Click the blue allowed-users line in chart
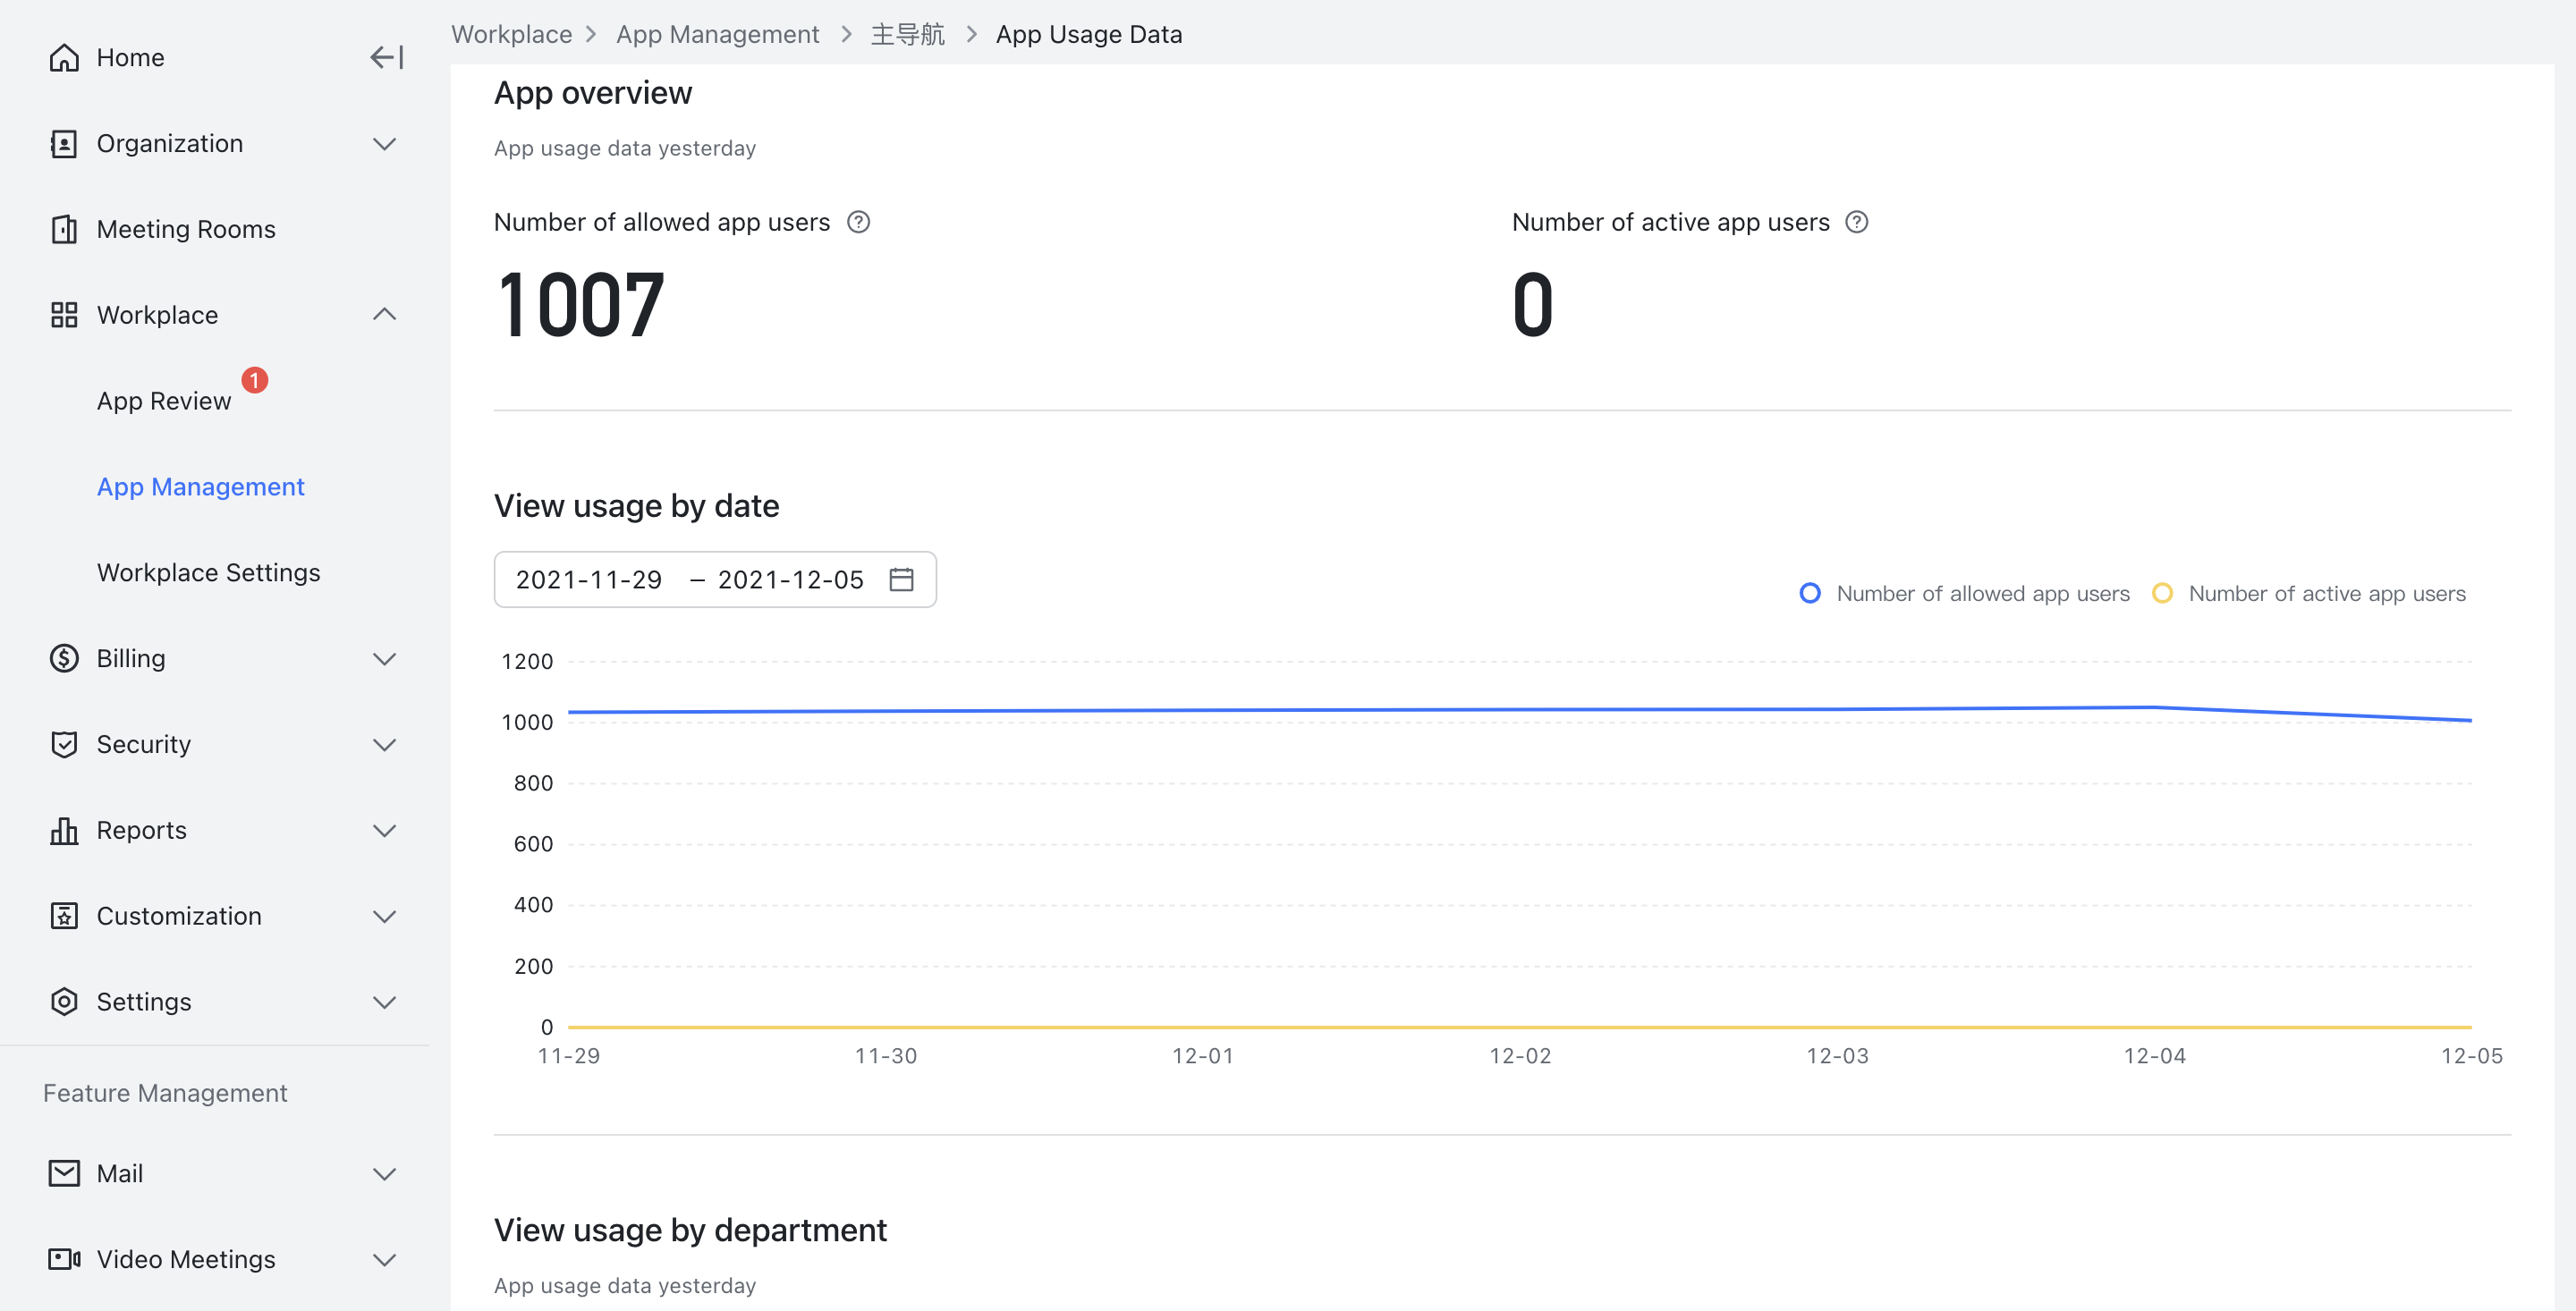The height and width of the screenshot is (1311, 2576). point(1520,710)
